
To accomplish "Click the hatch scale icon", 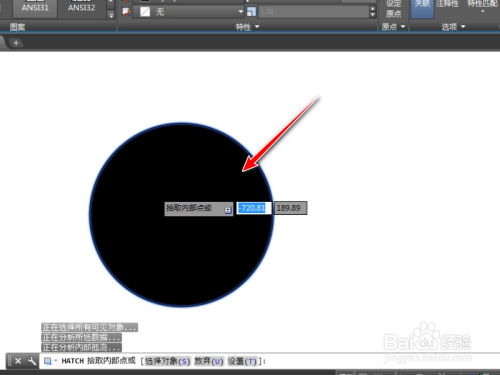I will pyautogui.click(x=251, y=12).
